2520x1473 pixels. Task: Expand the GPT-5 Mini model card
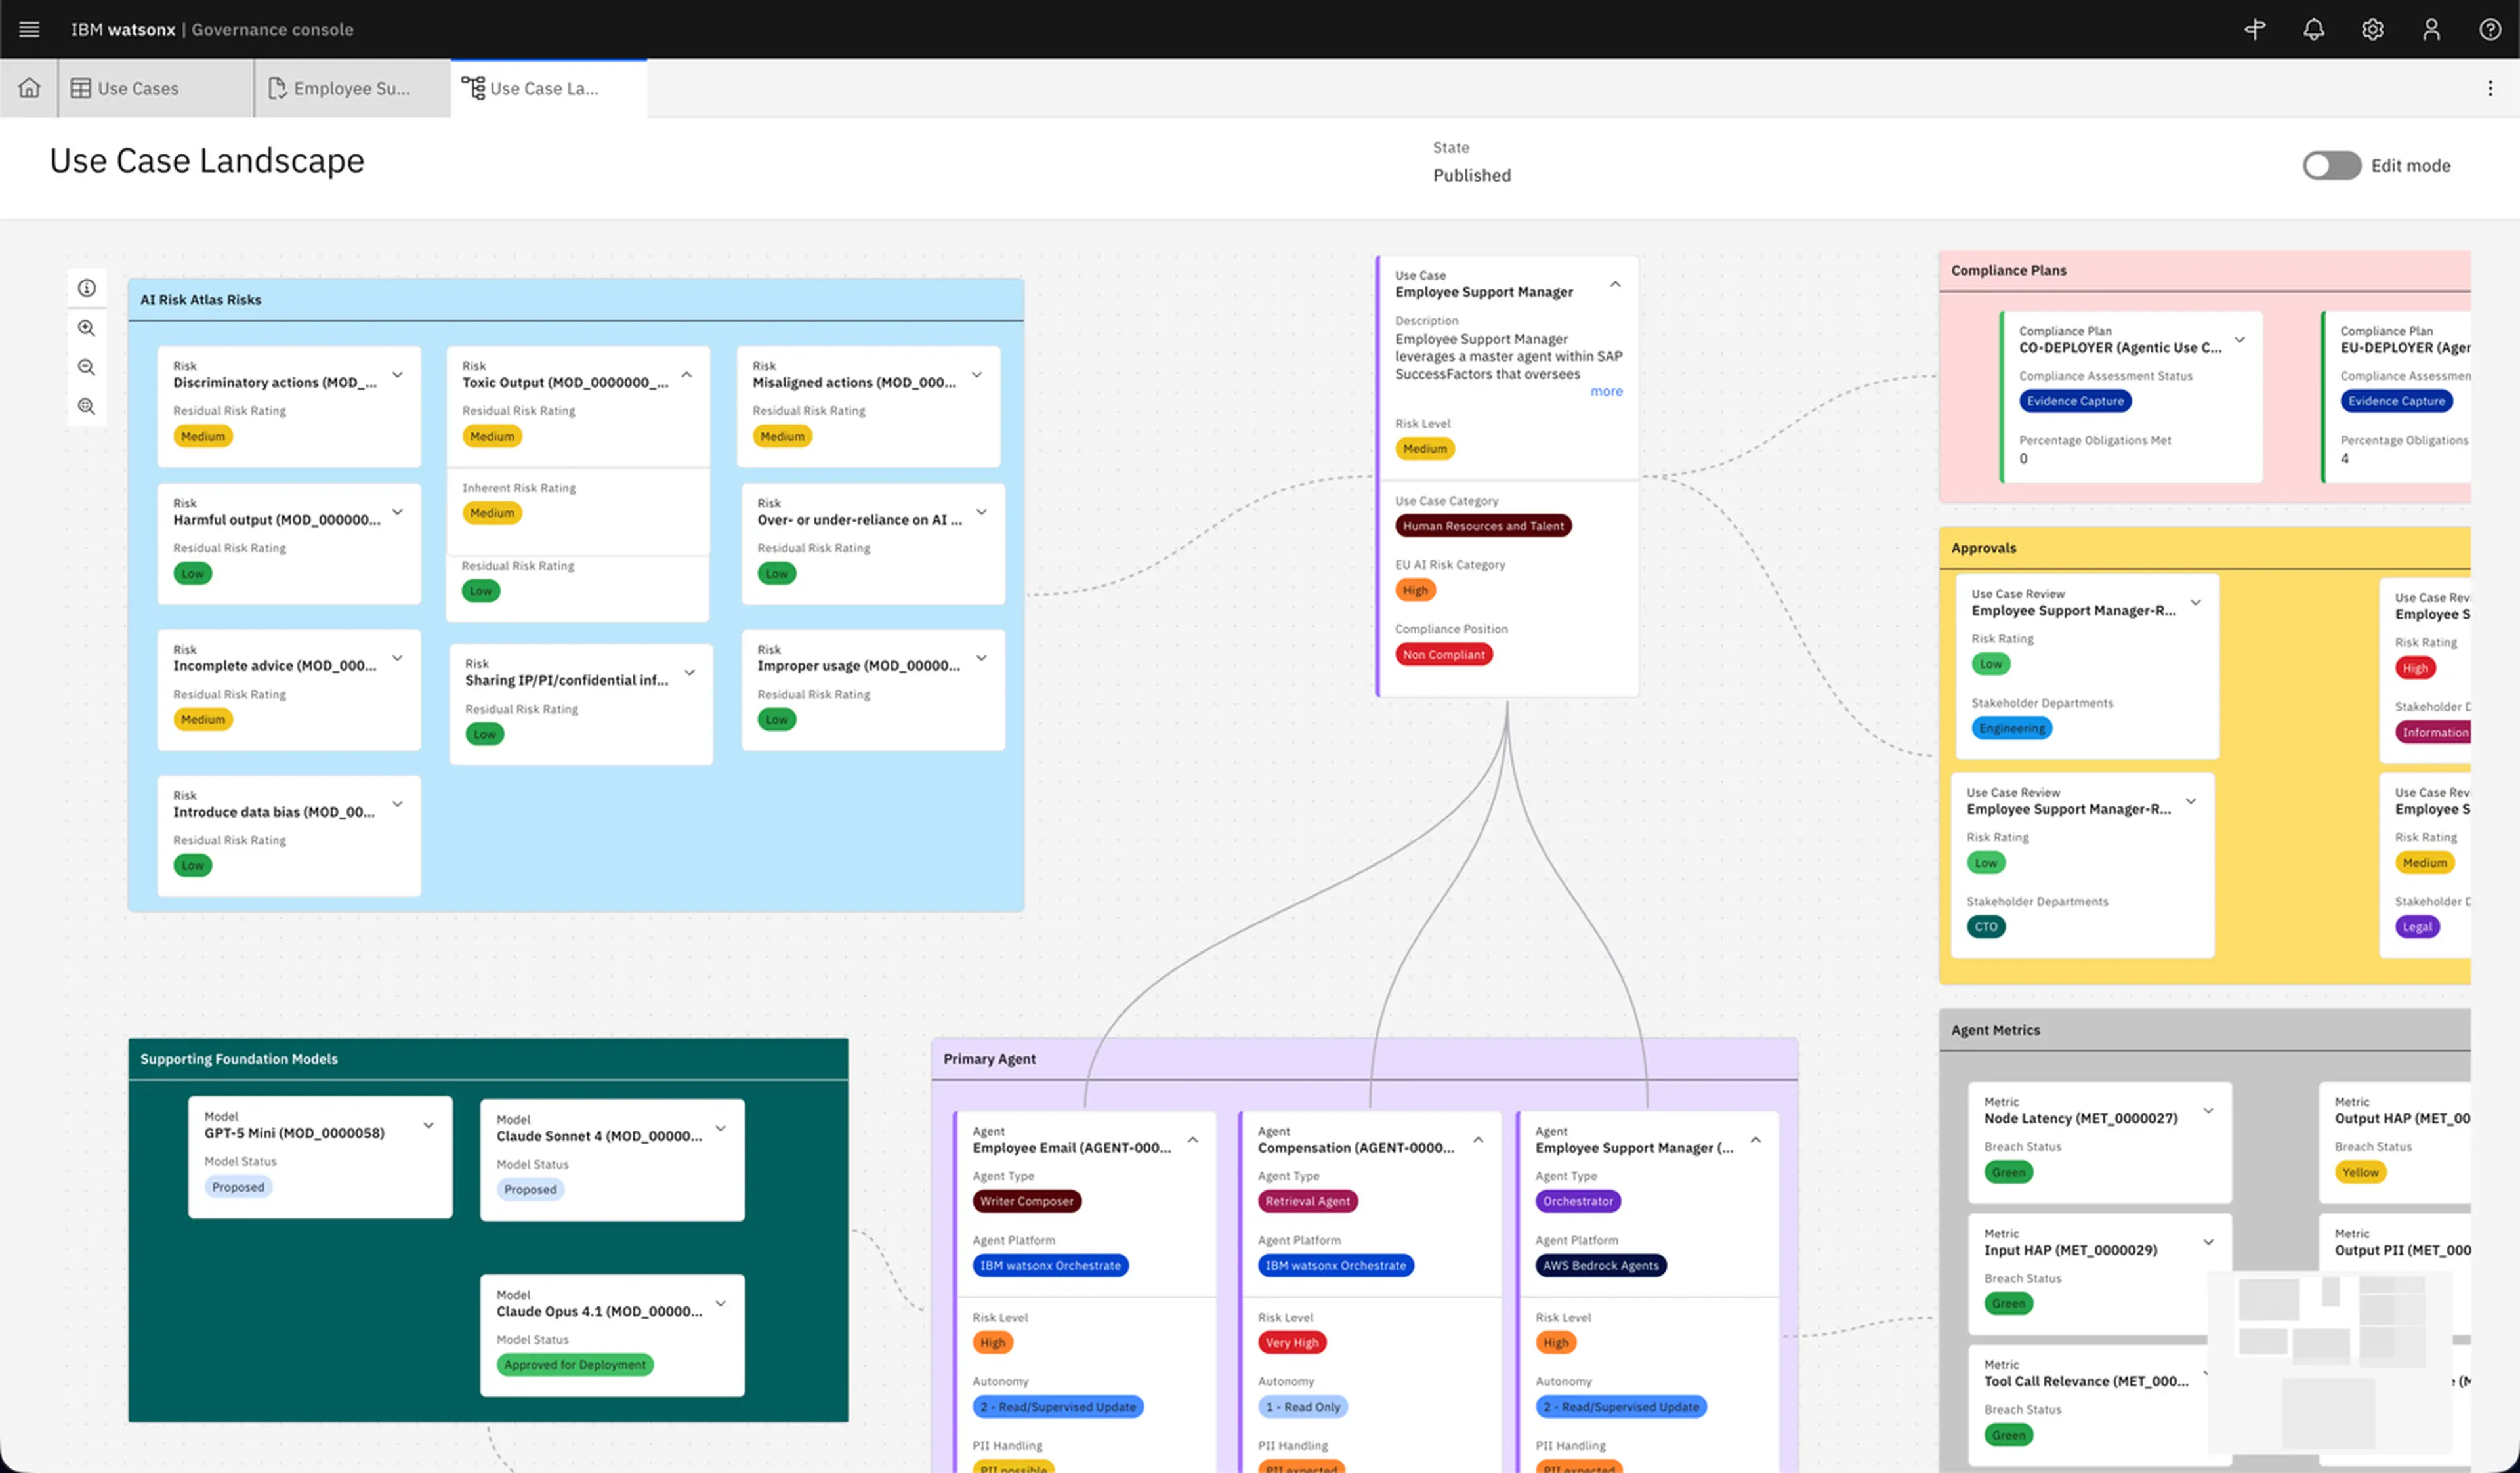point(428,1126)
